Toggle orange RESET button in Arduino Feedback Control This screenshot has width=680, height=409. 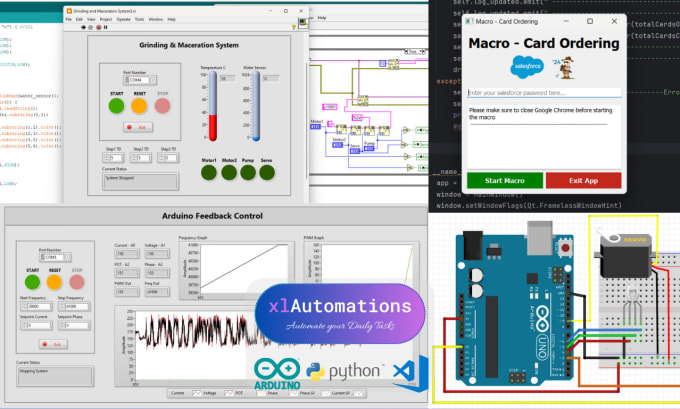pos(54,282)
